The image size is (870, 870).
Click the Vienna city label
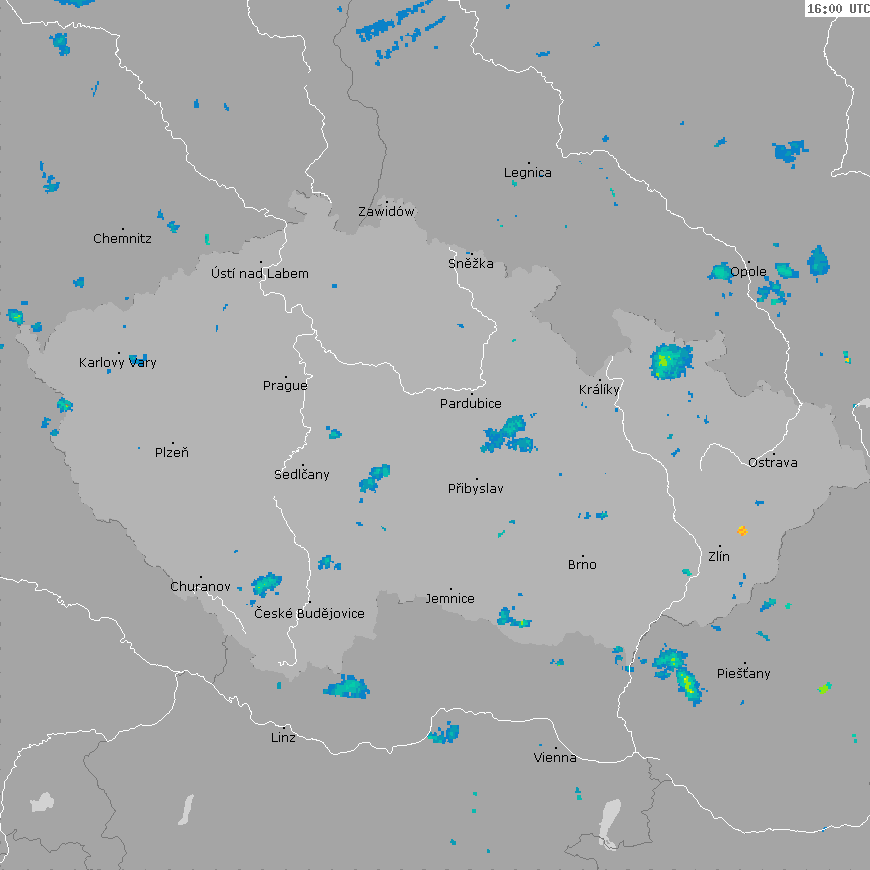pos(555,758)
